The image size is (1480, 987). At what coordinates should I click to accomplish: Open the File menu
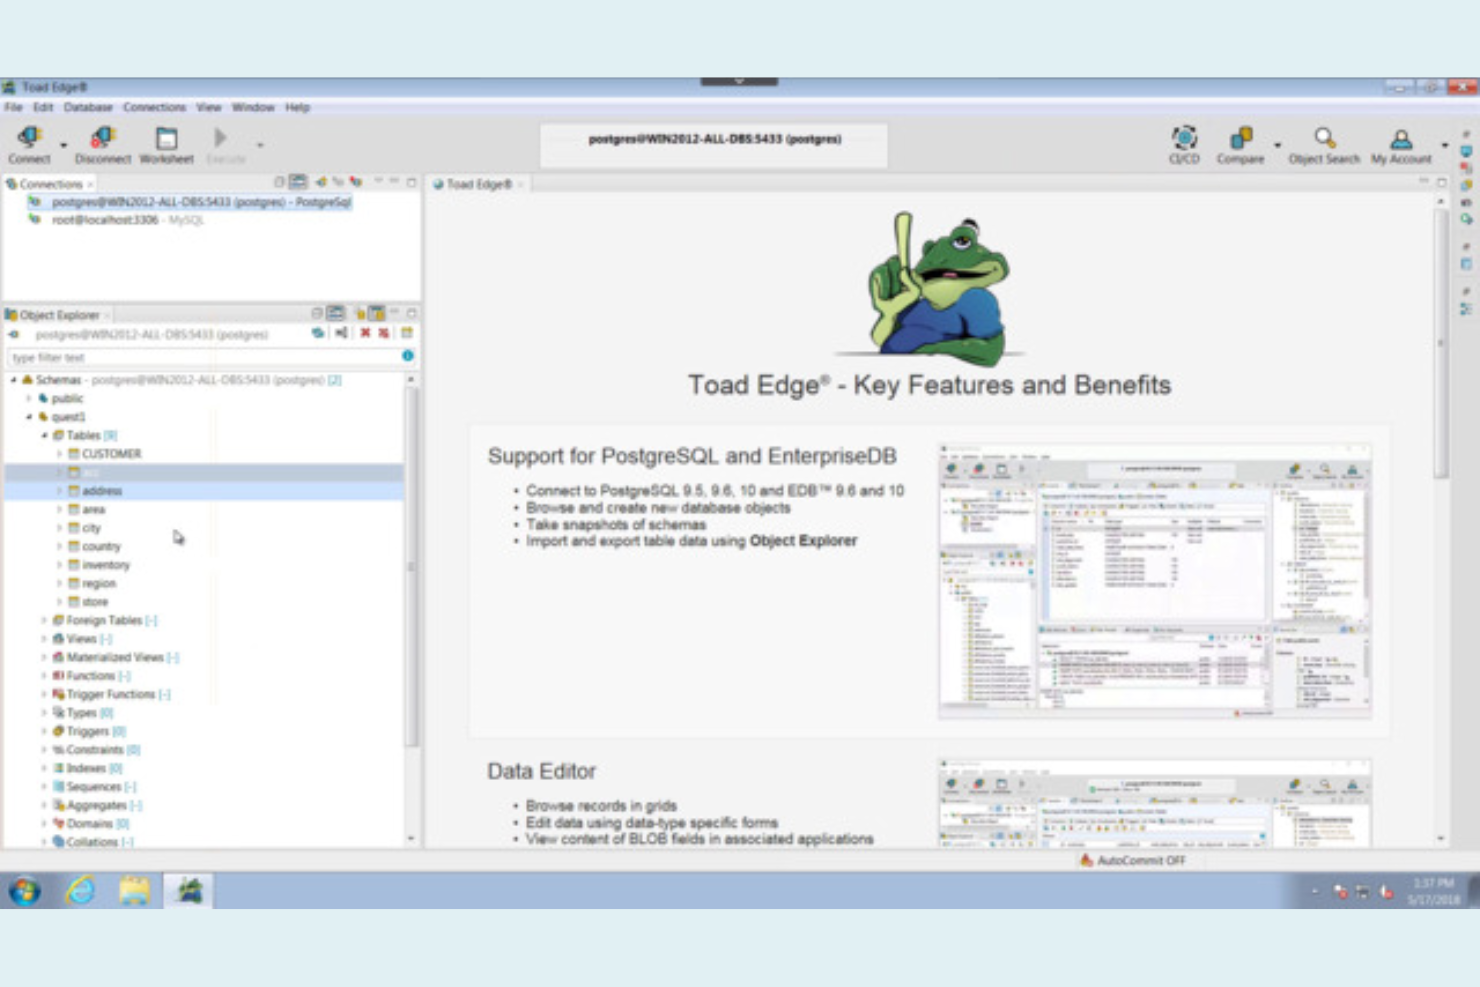pos(14,107)
